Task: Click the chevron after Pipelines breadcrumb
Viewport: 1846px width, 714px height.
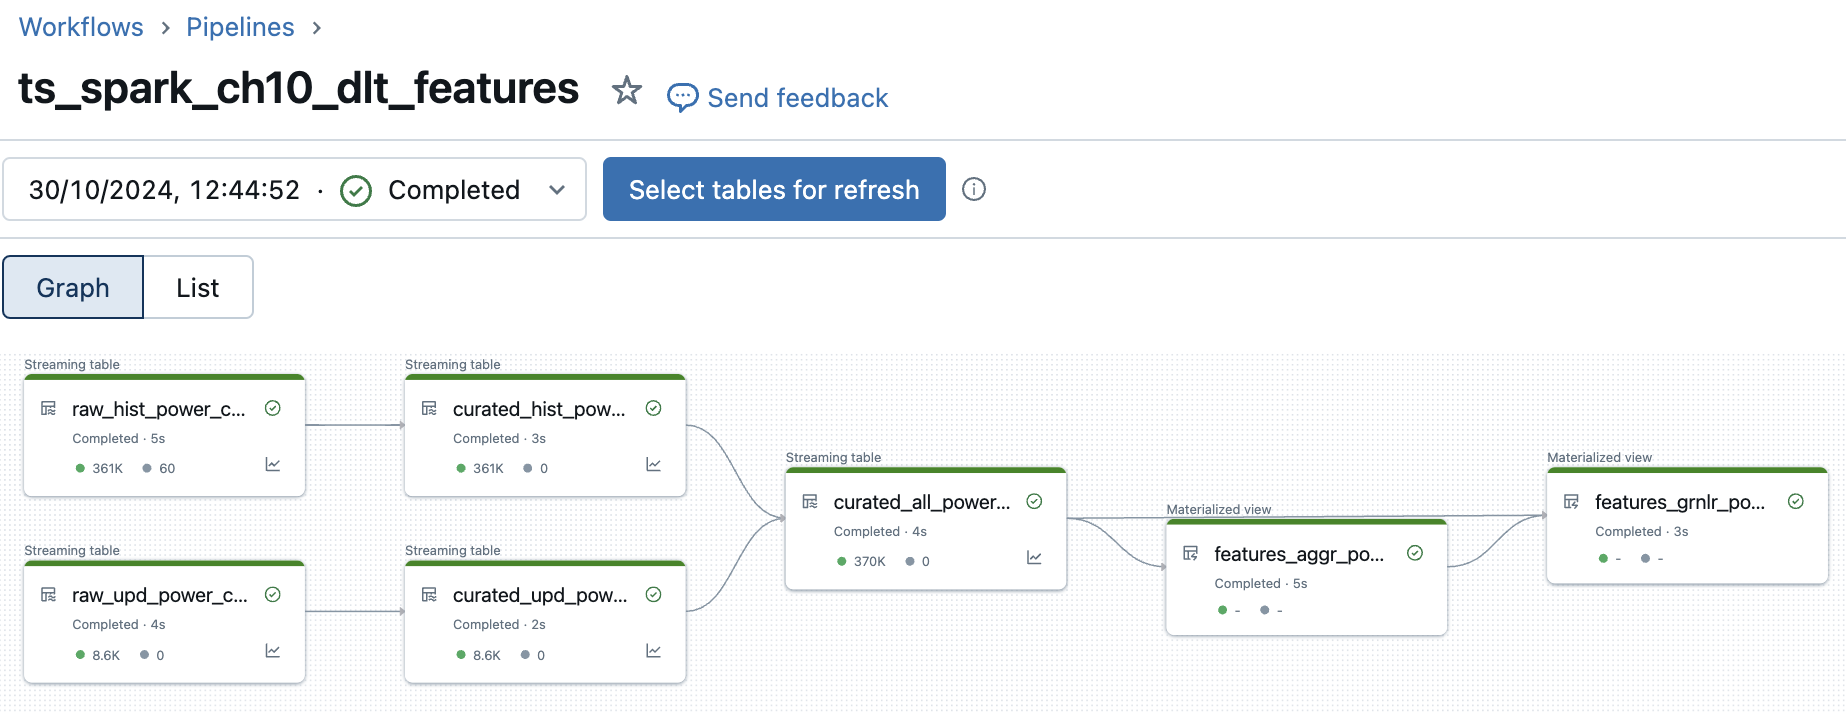Action: click(316, 28)
